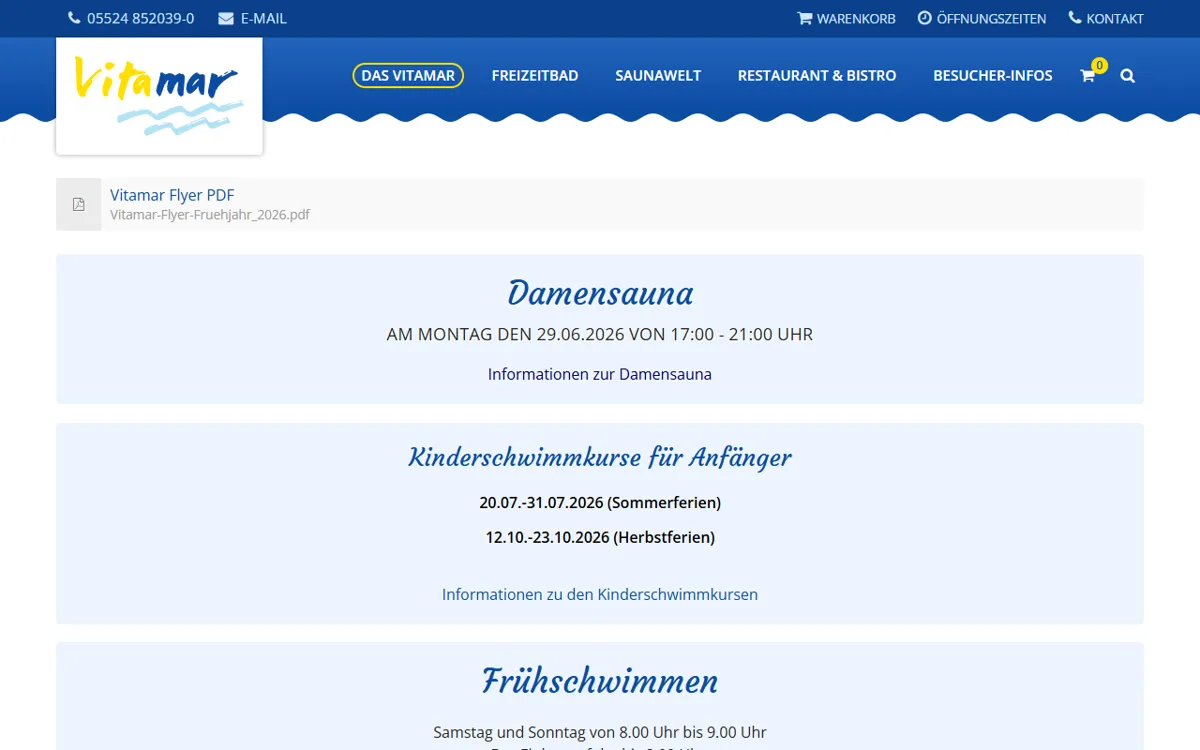Open search via the magnifier icon

1128,75
